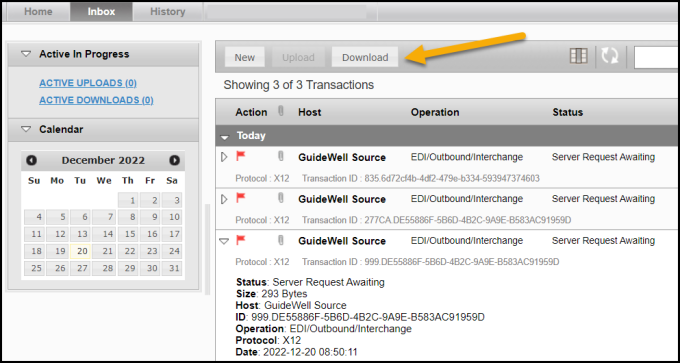The image size is (680, 363).
Task: Sort by the Action column header
Action: coord(251,112)
